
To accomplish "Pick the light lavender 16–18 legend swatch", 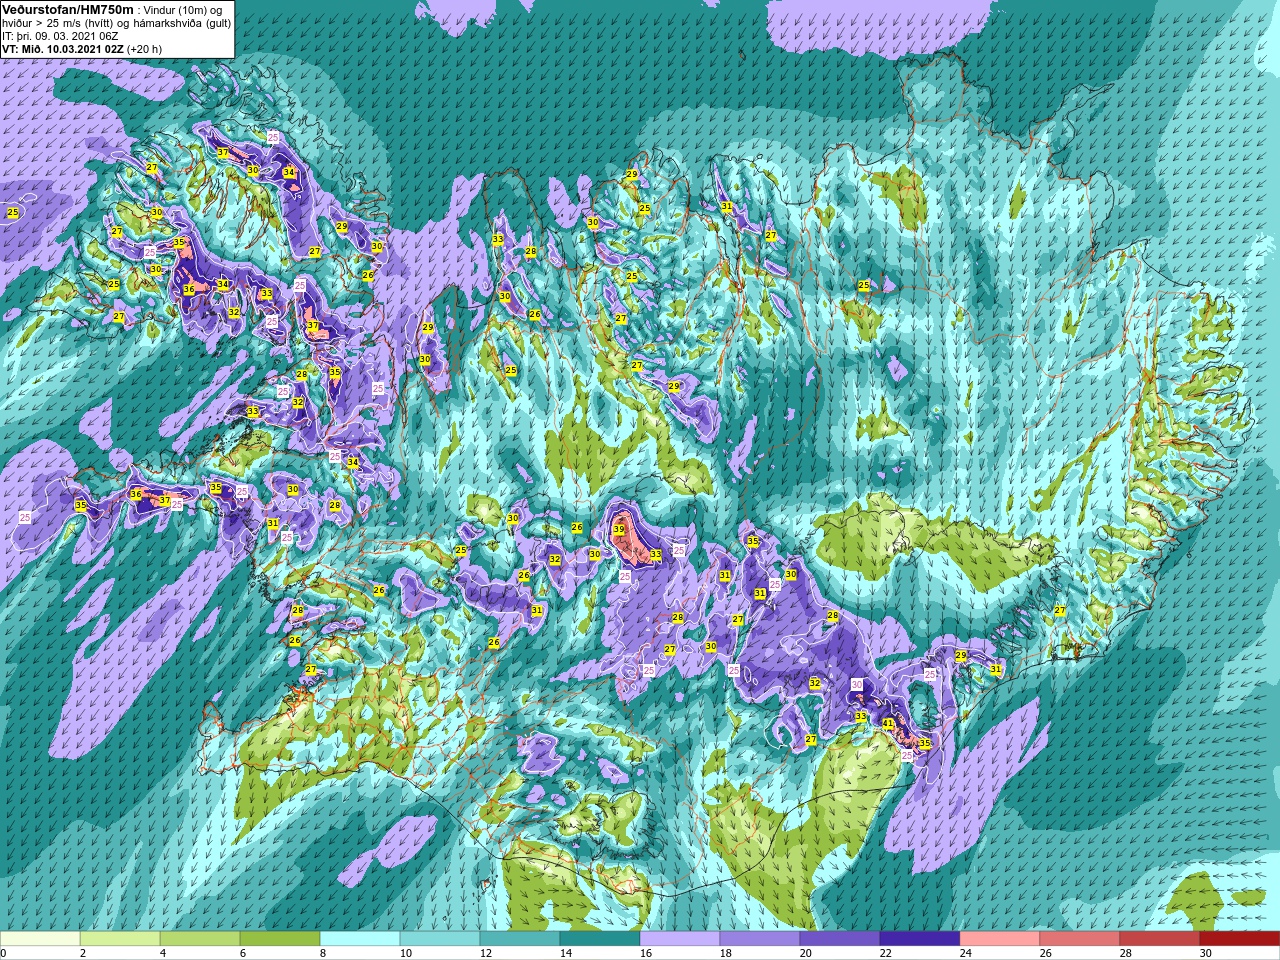I will 680,939.
